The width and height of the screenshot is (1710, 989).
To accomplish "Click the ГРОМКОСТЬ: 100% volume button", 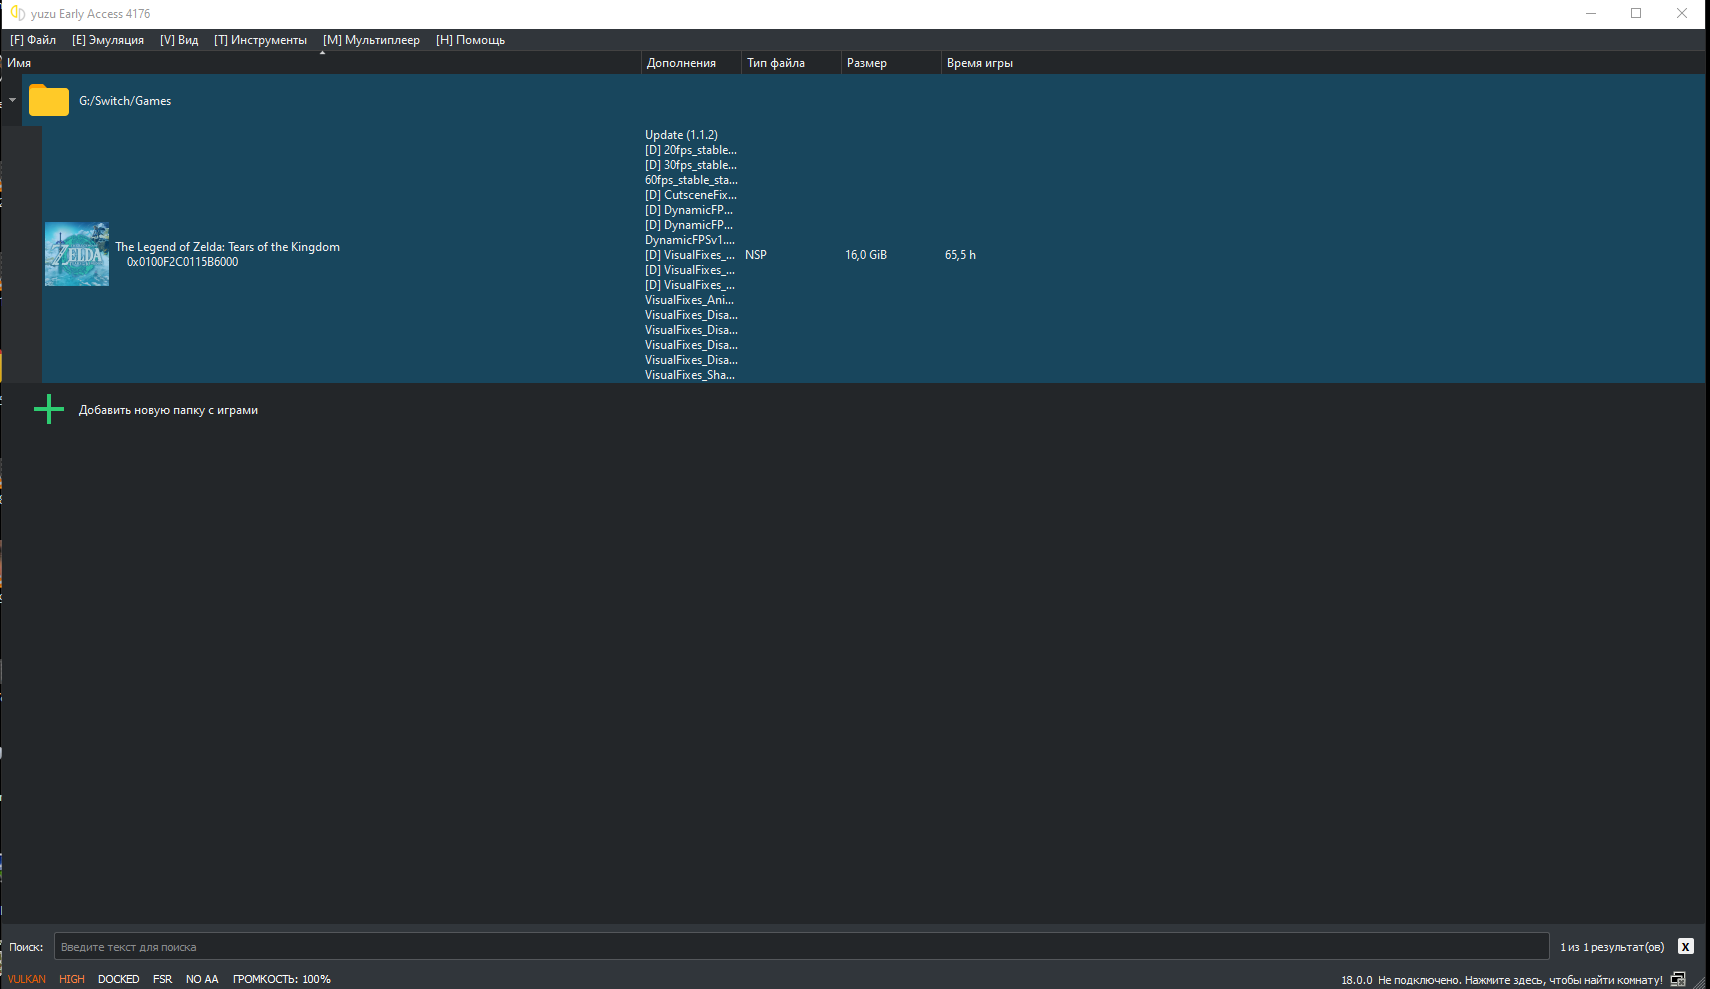I will click(282, 979).
